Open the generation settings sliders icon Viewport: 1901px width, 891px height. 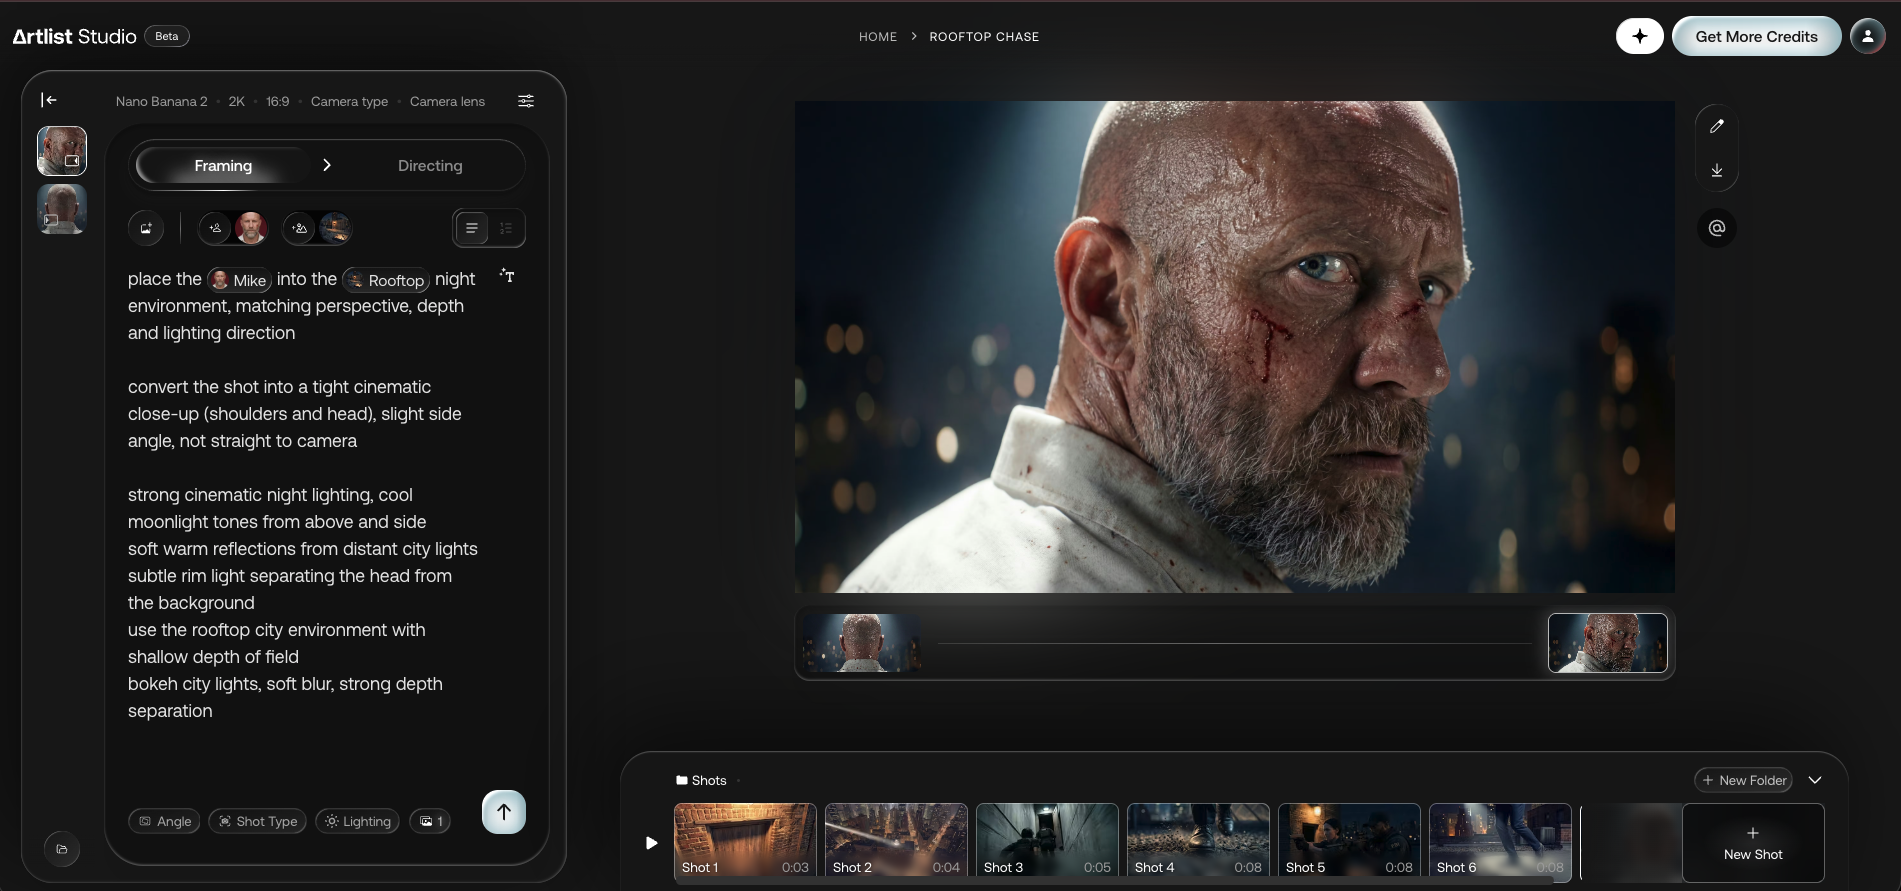click(x=526, y=101)
